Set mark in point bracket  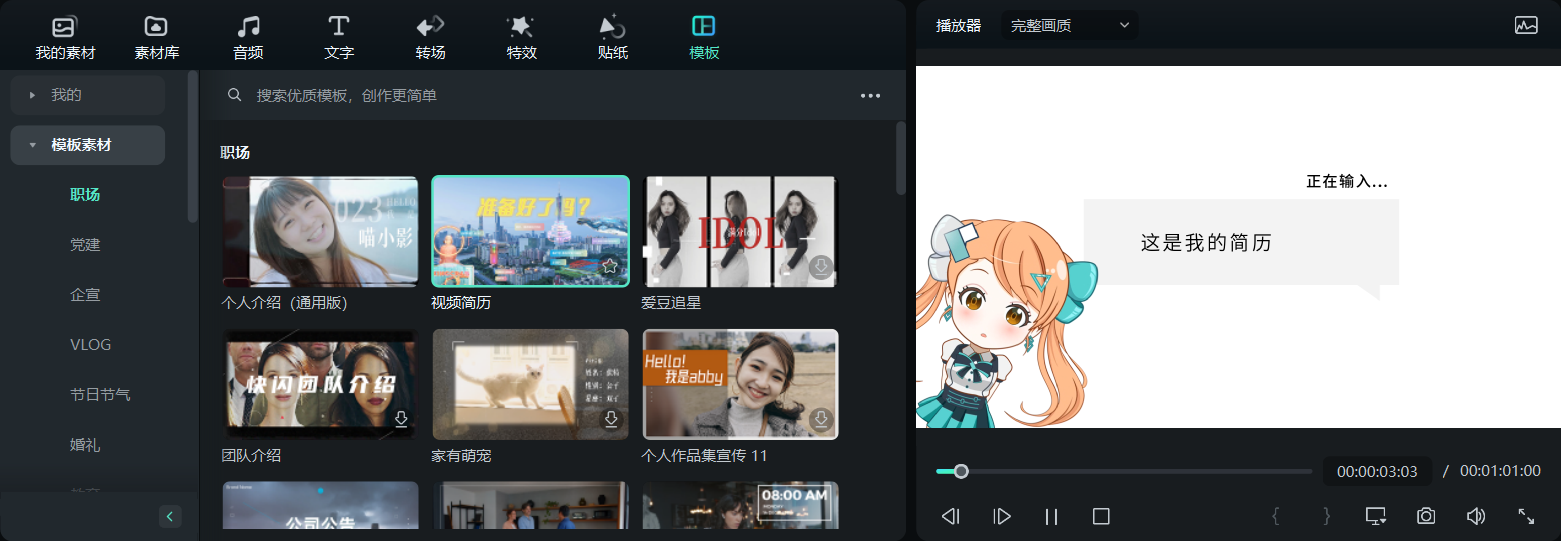pos(1275,516)
